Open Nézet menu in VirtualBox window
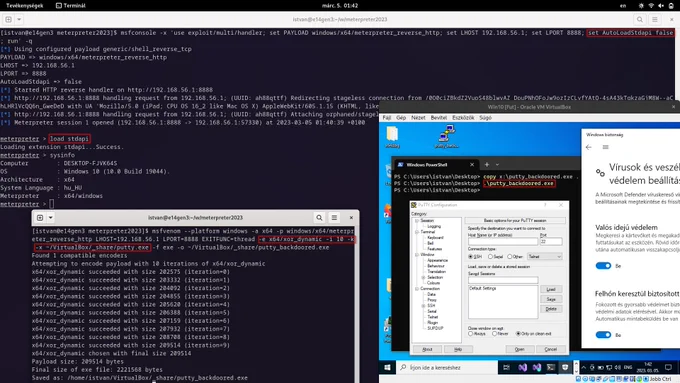 pyautogui.click(x=418, y=118)
